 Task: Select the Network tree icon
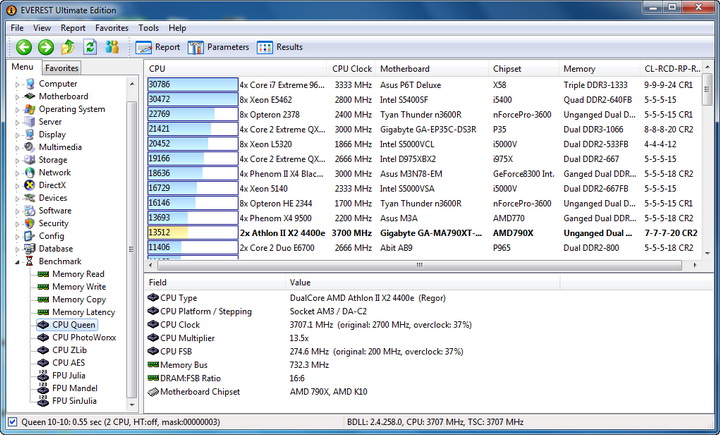point(30,172)
